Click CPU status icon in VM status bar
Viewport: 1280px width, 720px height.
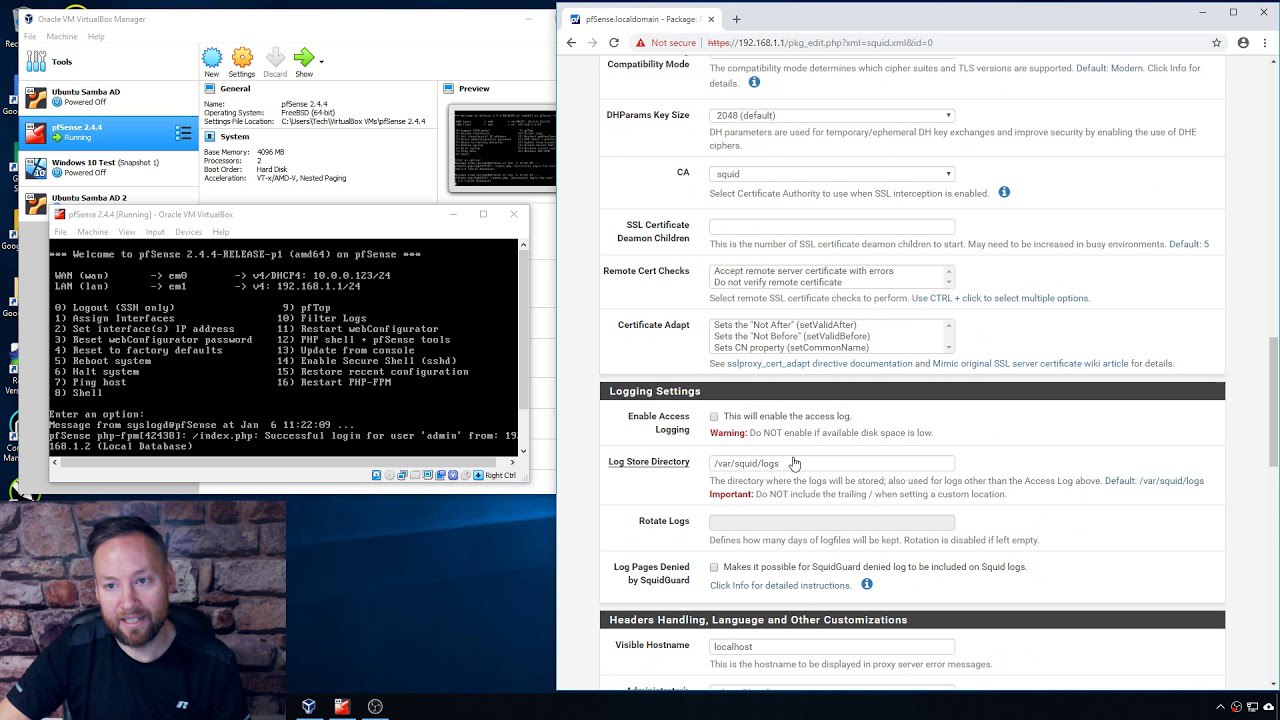pos(453,475)
